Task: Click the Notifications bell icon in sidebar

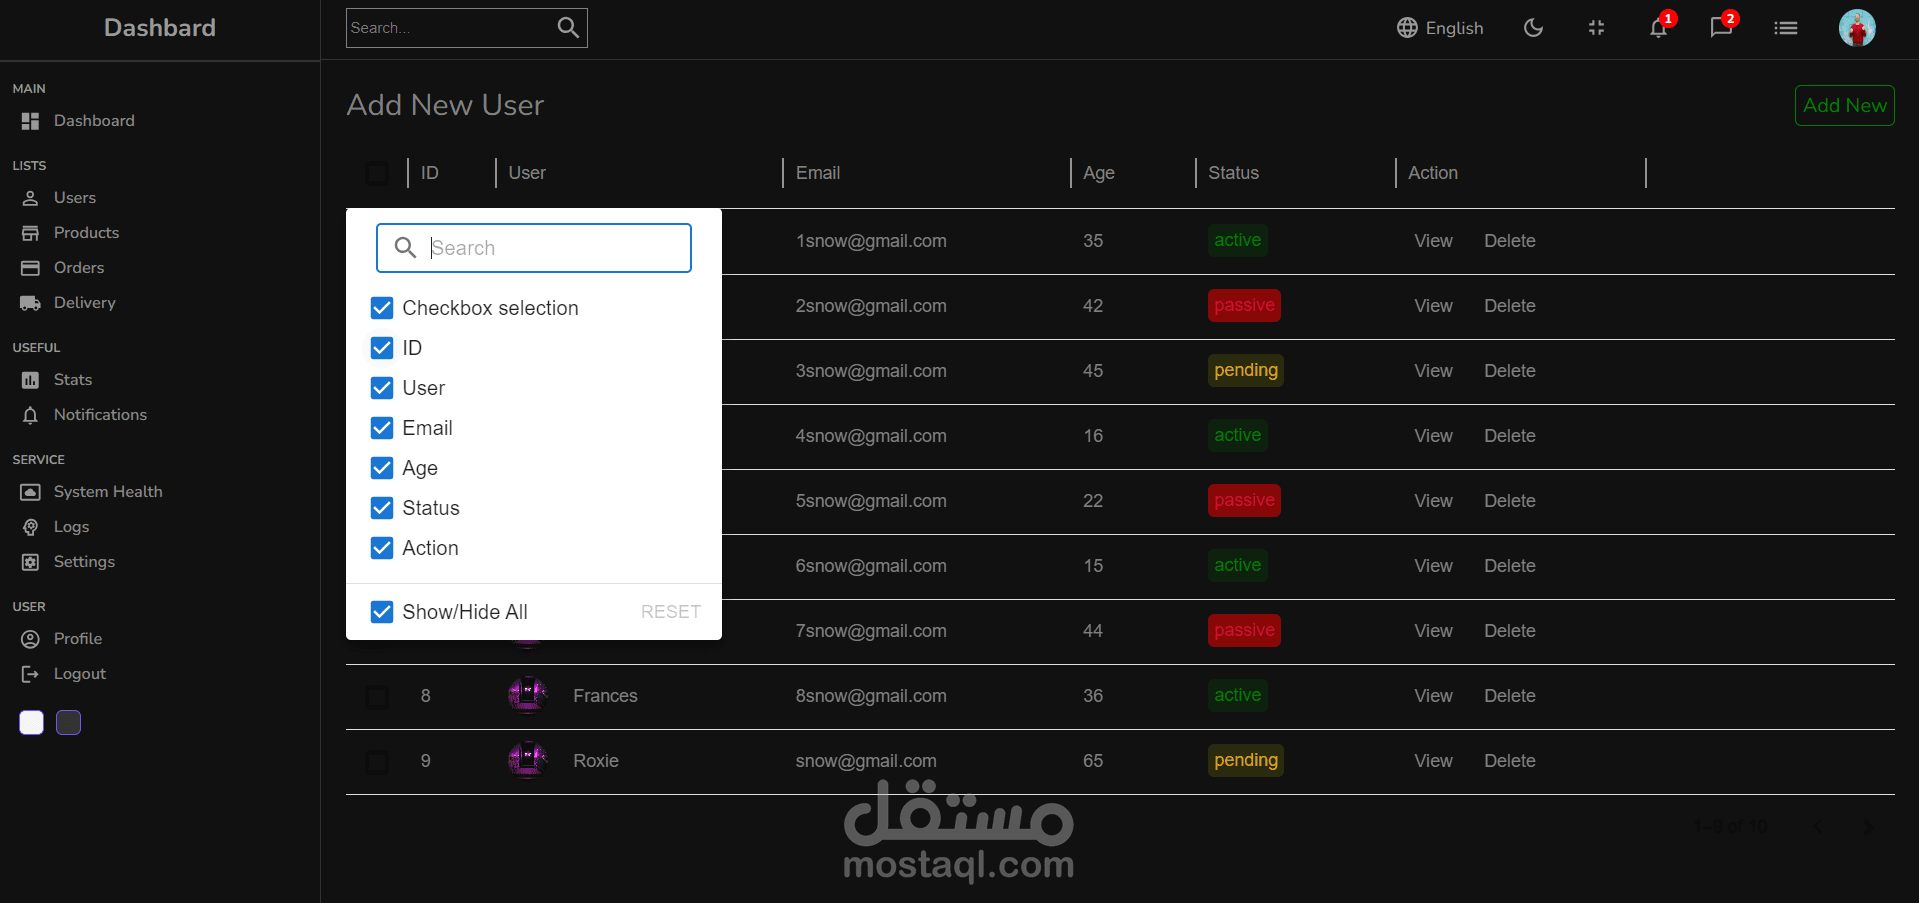Action: (31, 415)
